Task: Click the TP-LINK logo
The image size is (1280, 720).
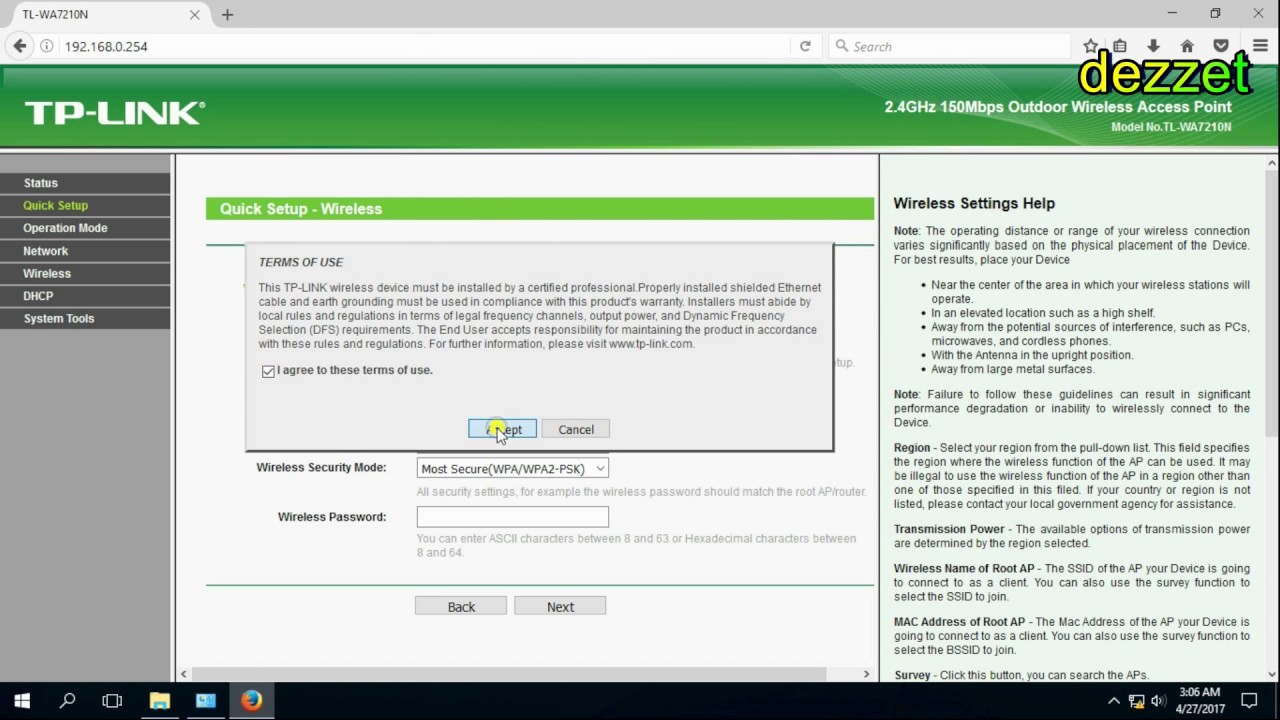Action: [x=115, y=113]
